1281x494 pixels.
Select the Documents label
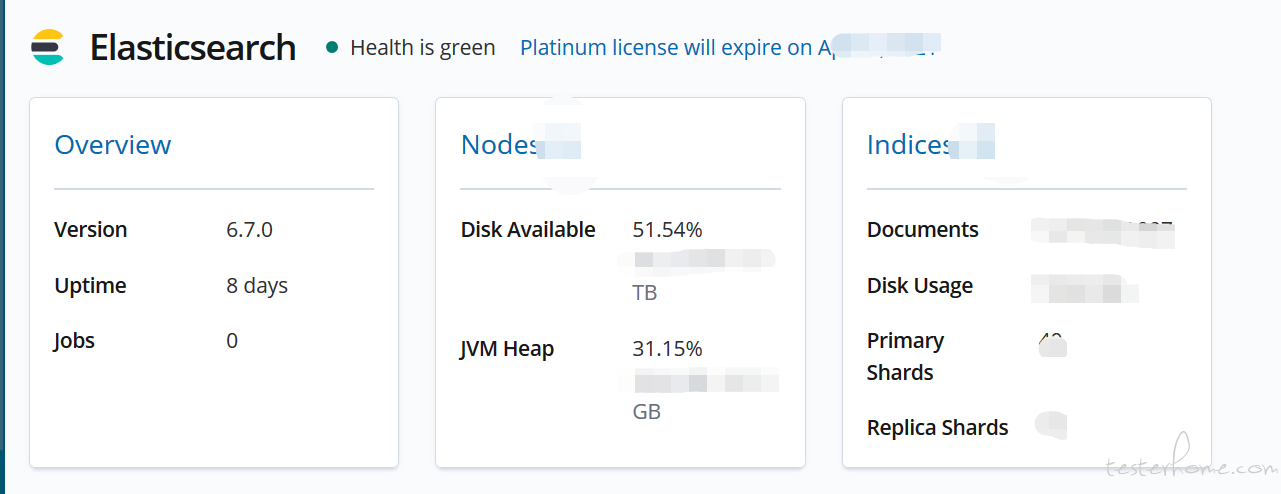pyautogui.click(x=923, y=230)
